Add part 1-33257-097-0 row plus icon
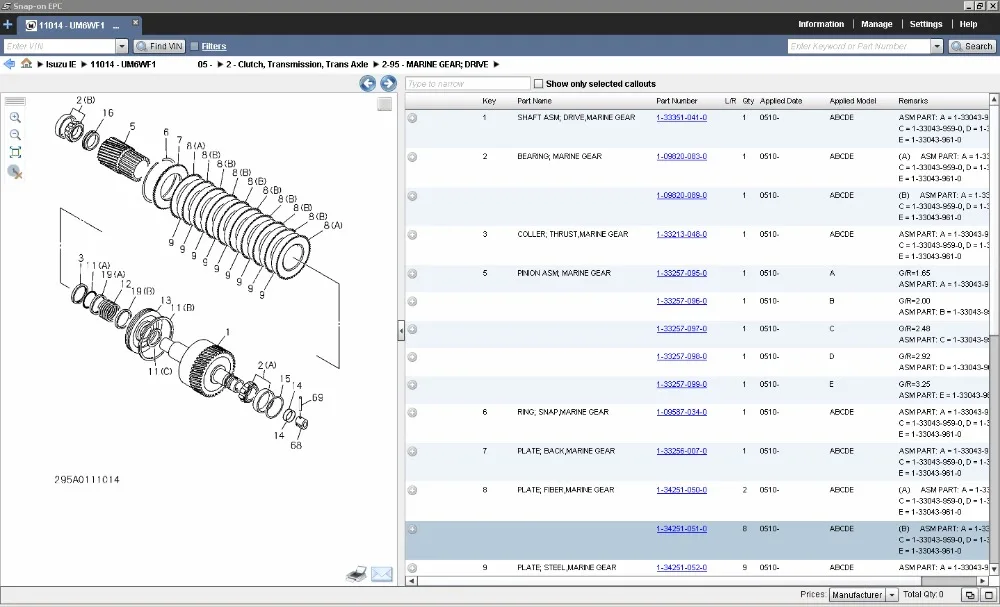1000x607 pixels. 413,329
